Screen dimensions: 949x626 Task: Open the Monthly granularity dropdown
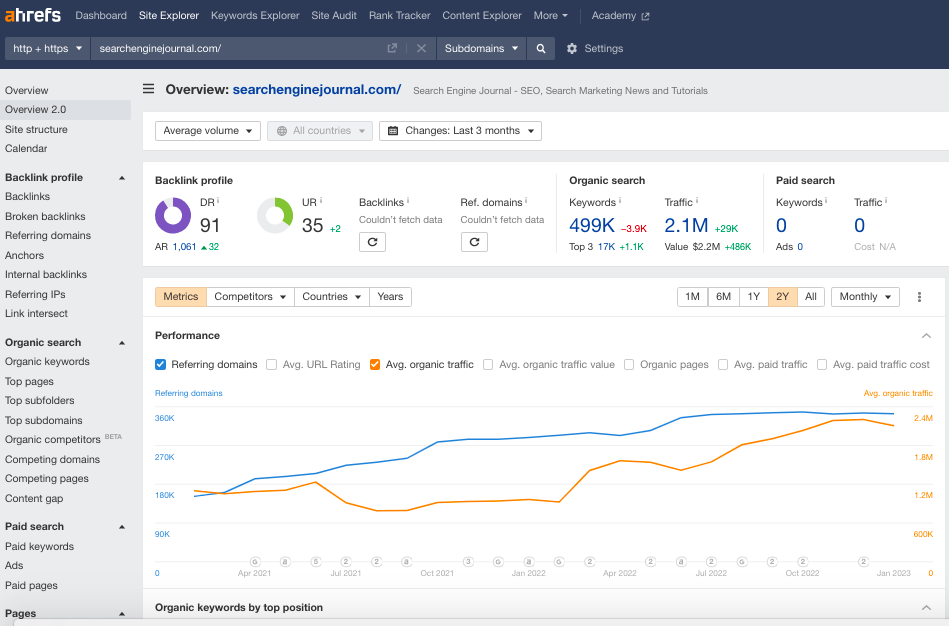pyautogui.click(x=864, y=296)
